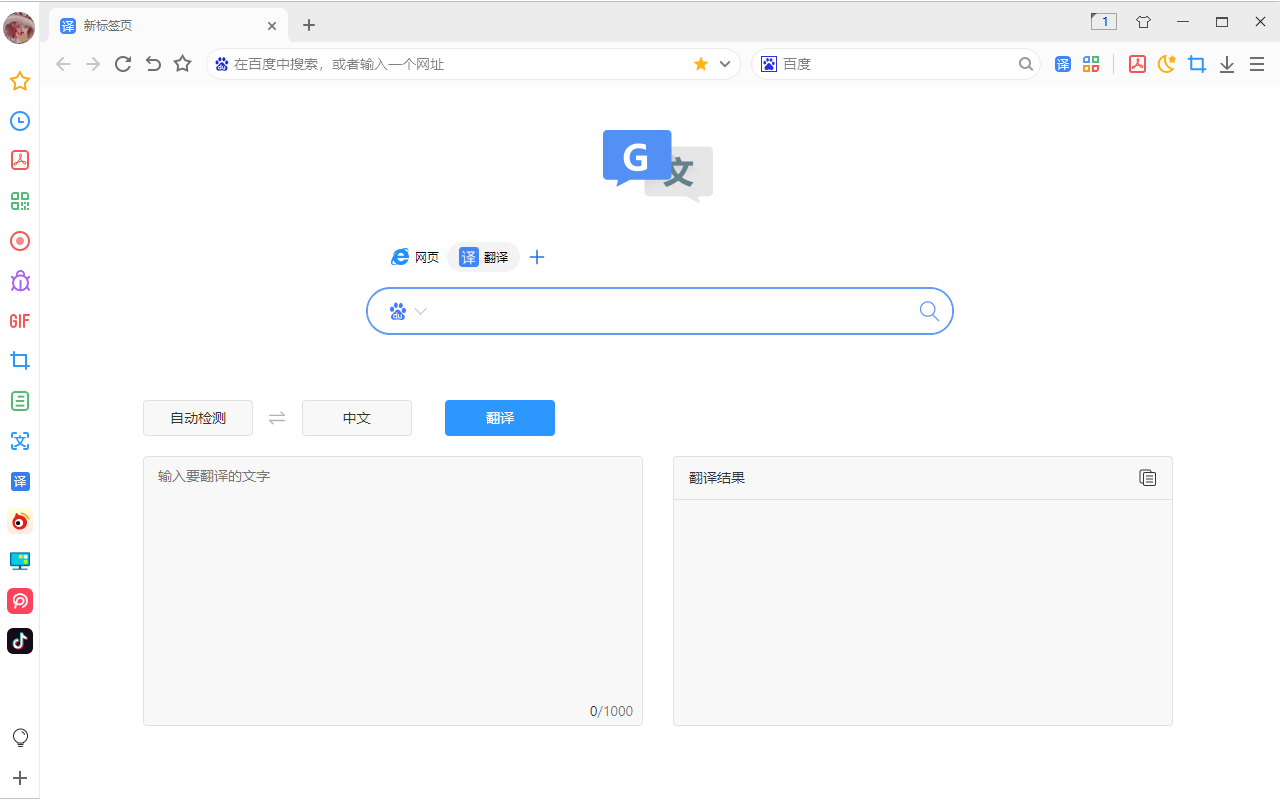Viewport: 1280px width, 800px height.
Task: Start the screen recording tool in sidebar
Action: [x=20, y=241]
